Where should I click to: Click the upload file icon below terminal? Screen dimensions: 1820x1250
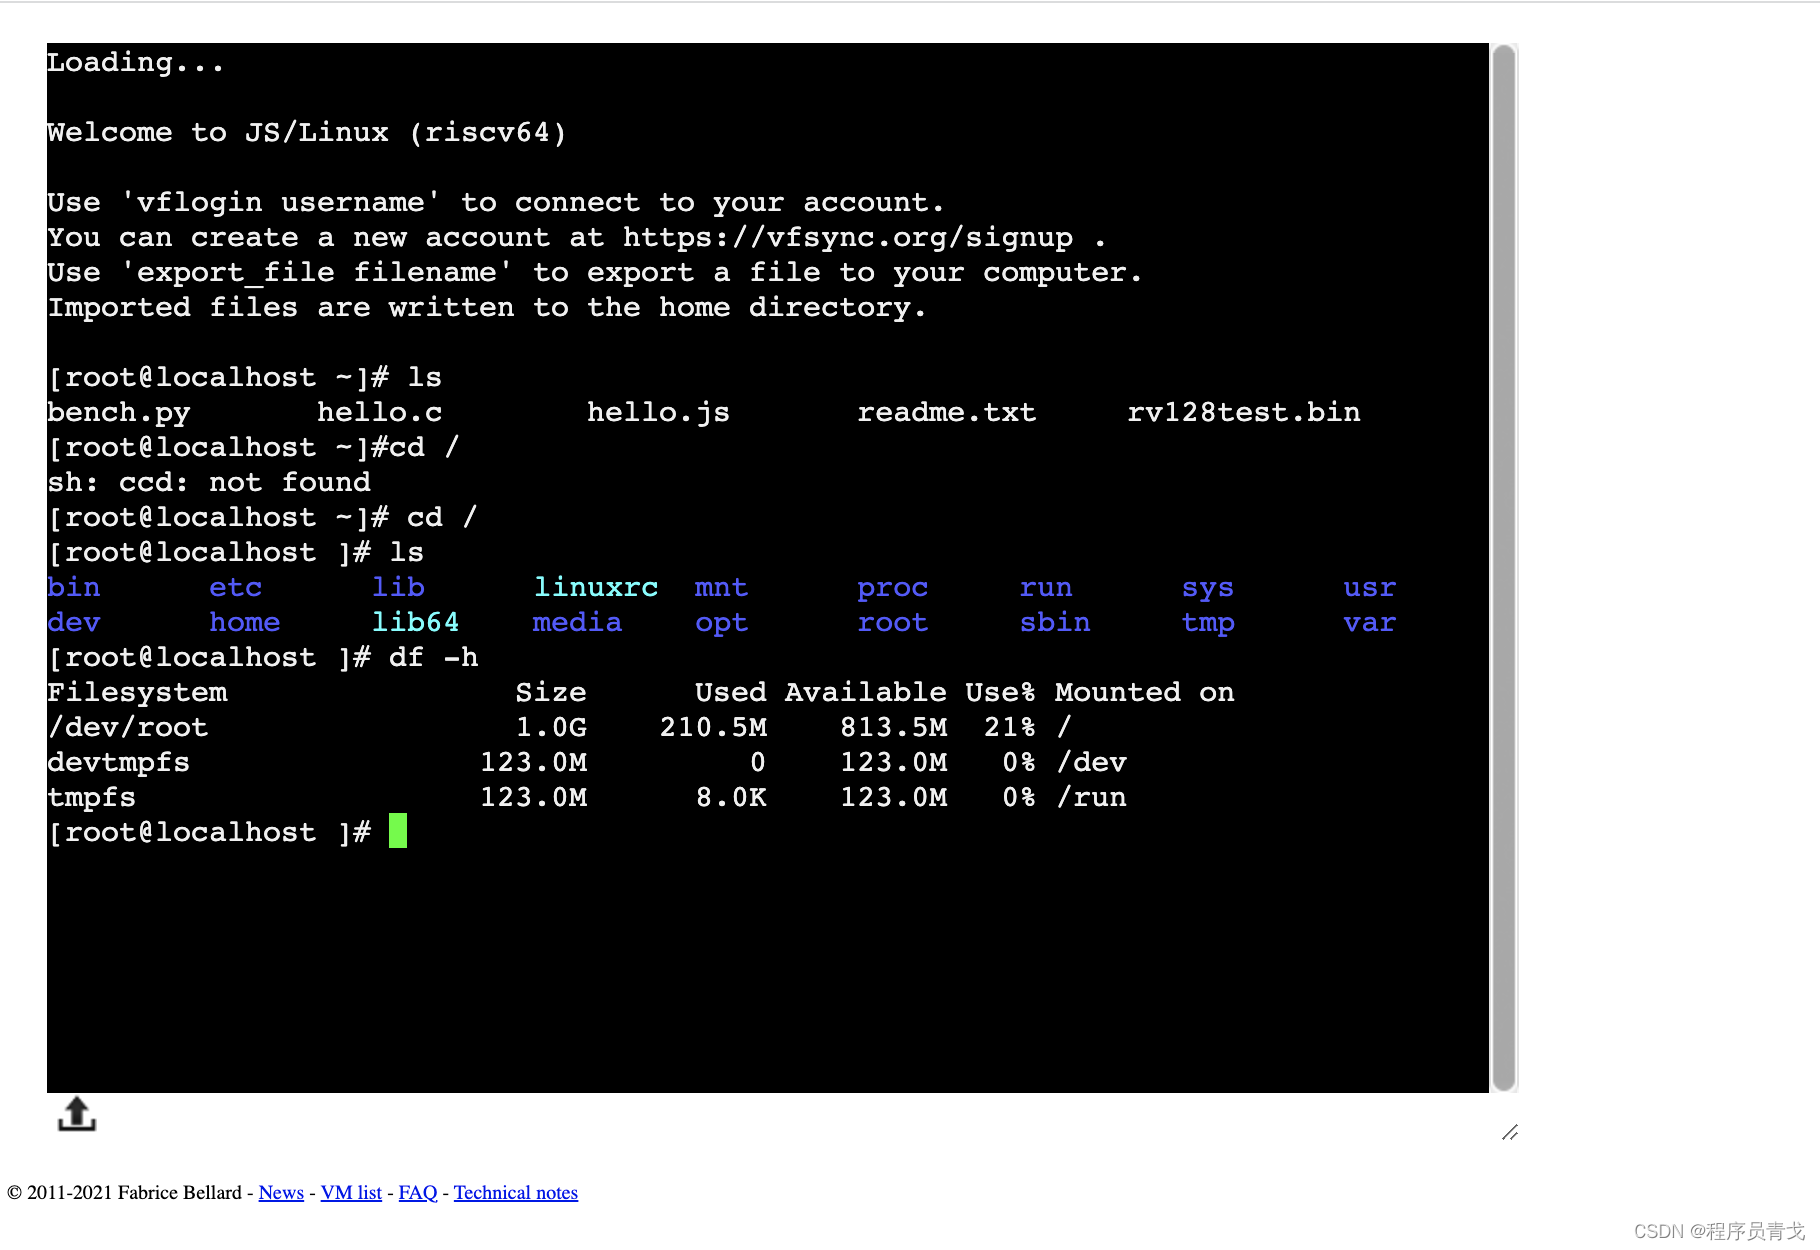pos(77,1114)
